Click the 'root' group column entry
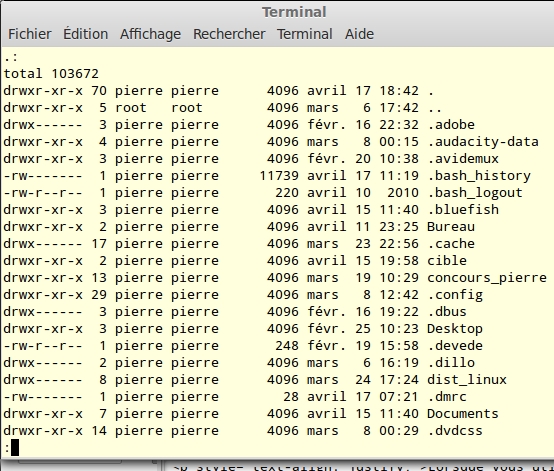 click(187, 108)
